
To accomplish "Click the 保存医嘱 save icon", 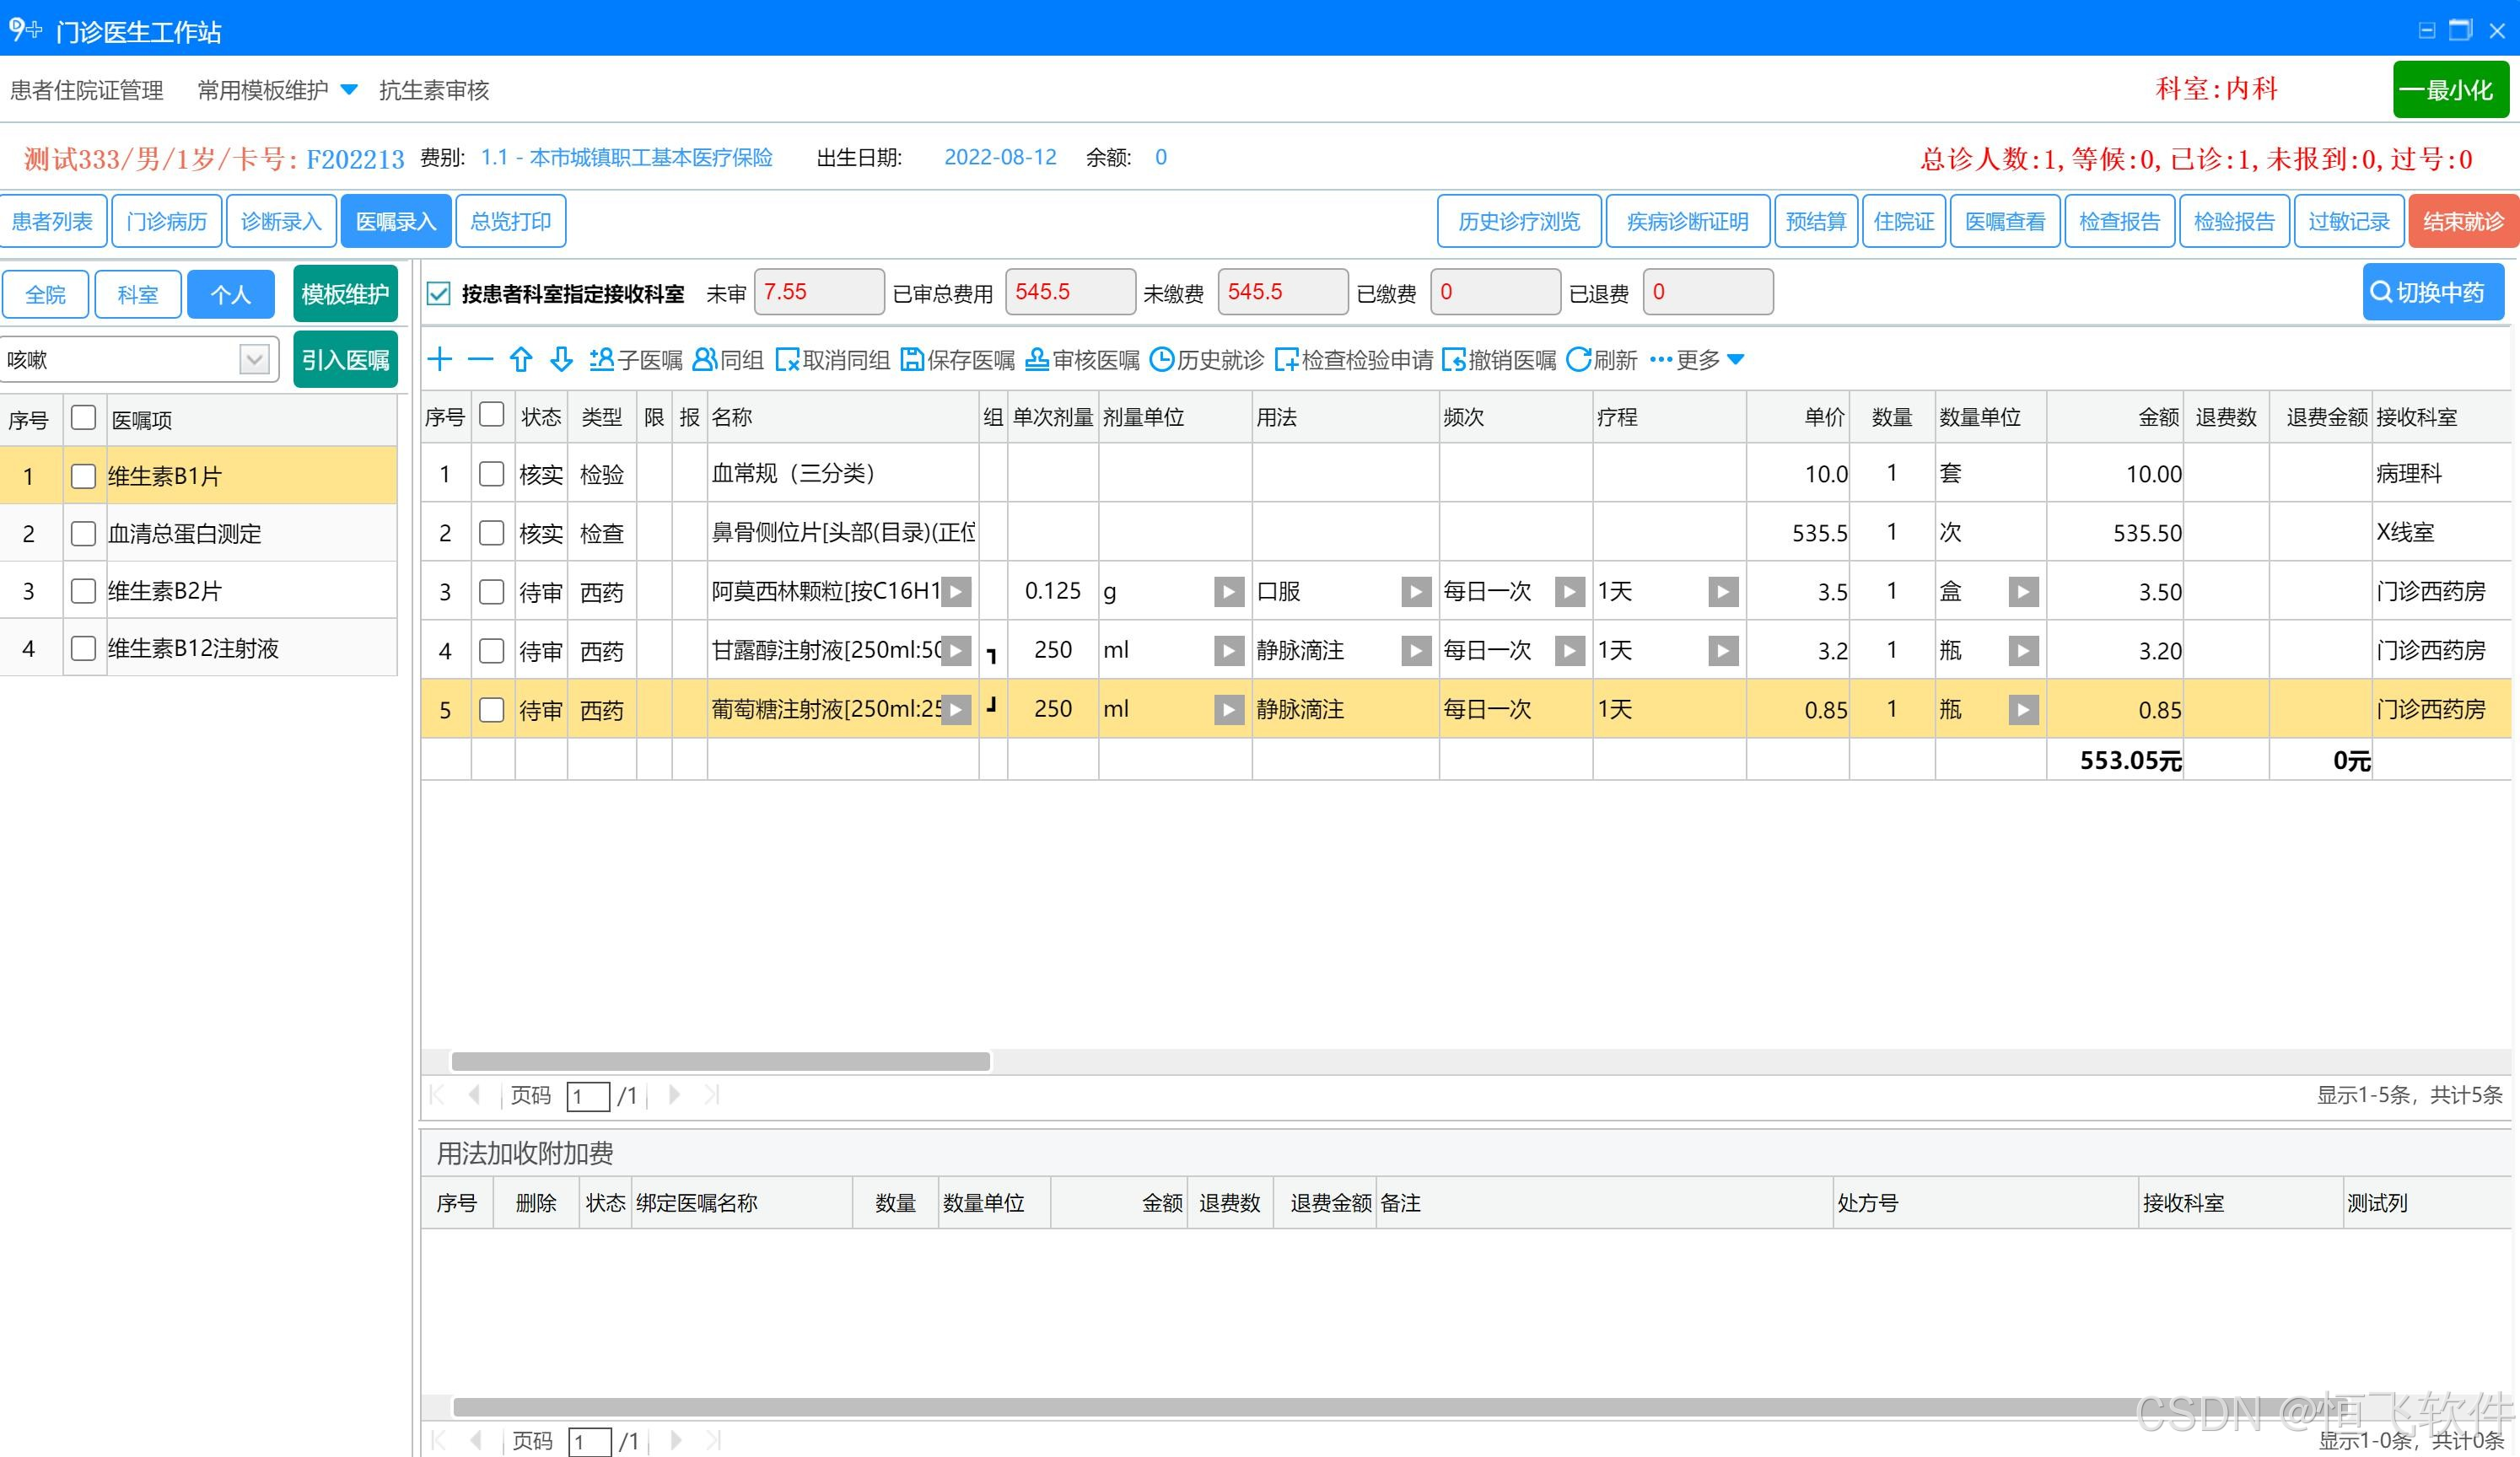I will pyautogui.click(x=912, y=359).
